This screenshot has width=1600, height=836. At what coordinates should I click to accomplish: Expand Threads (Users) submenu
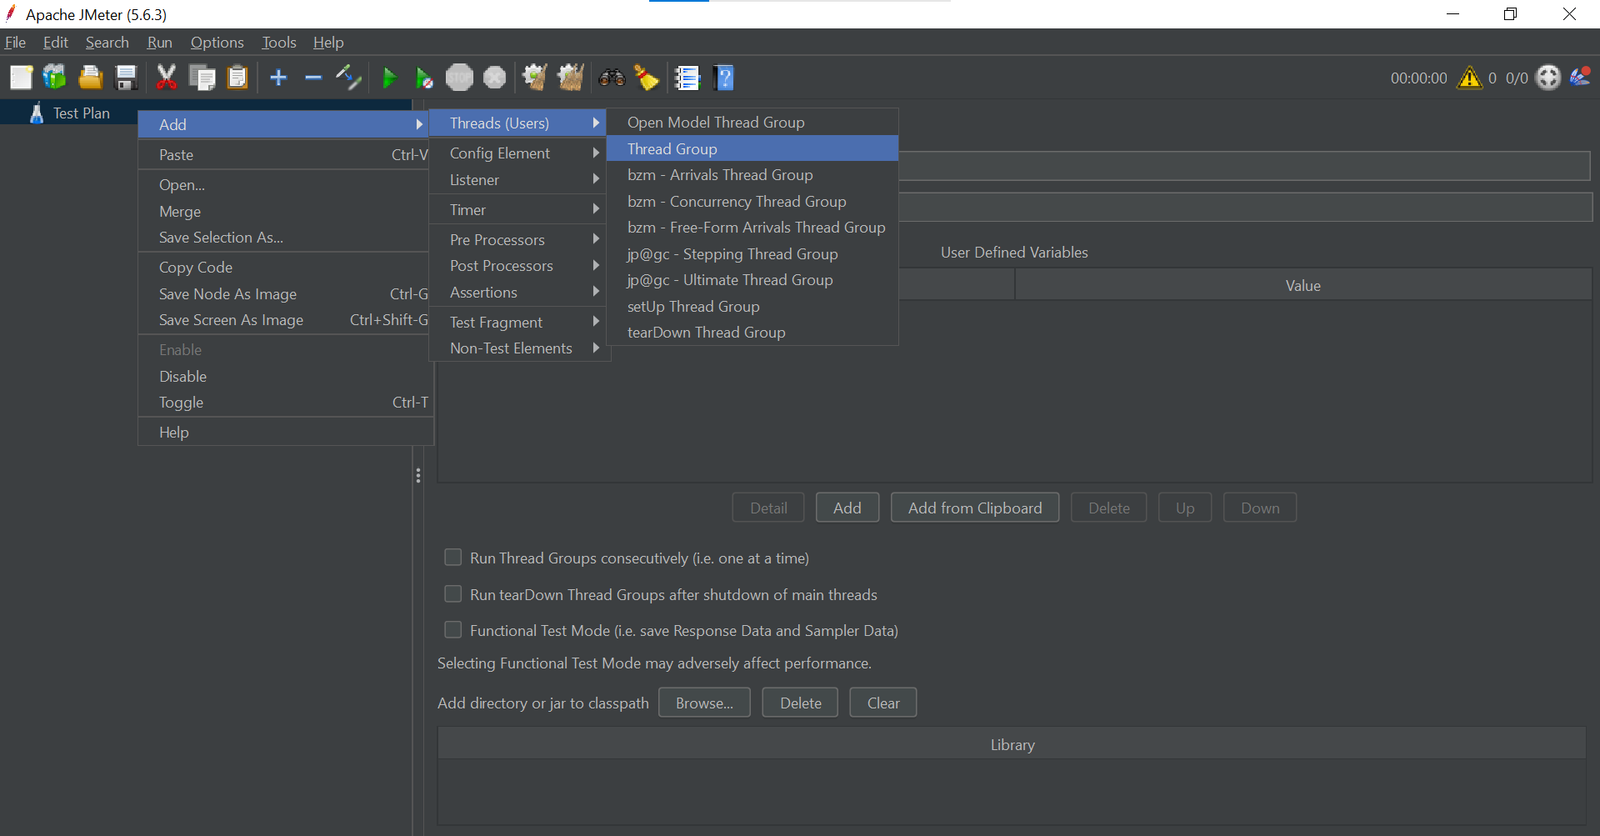click(x=518, y=123)
